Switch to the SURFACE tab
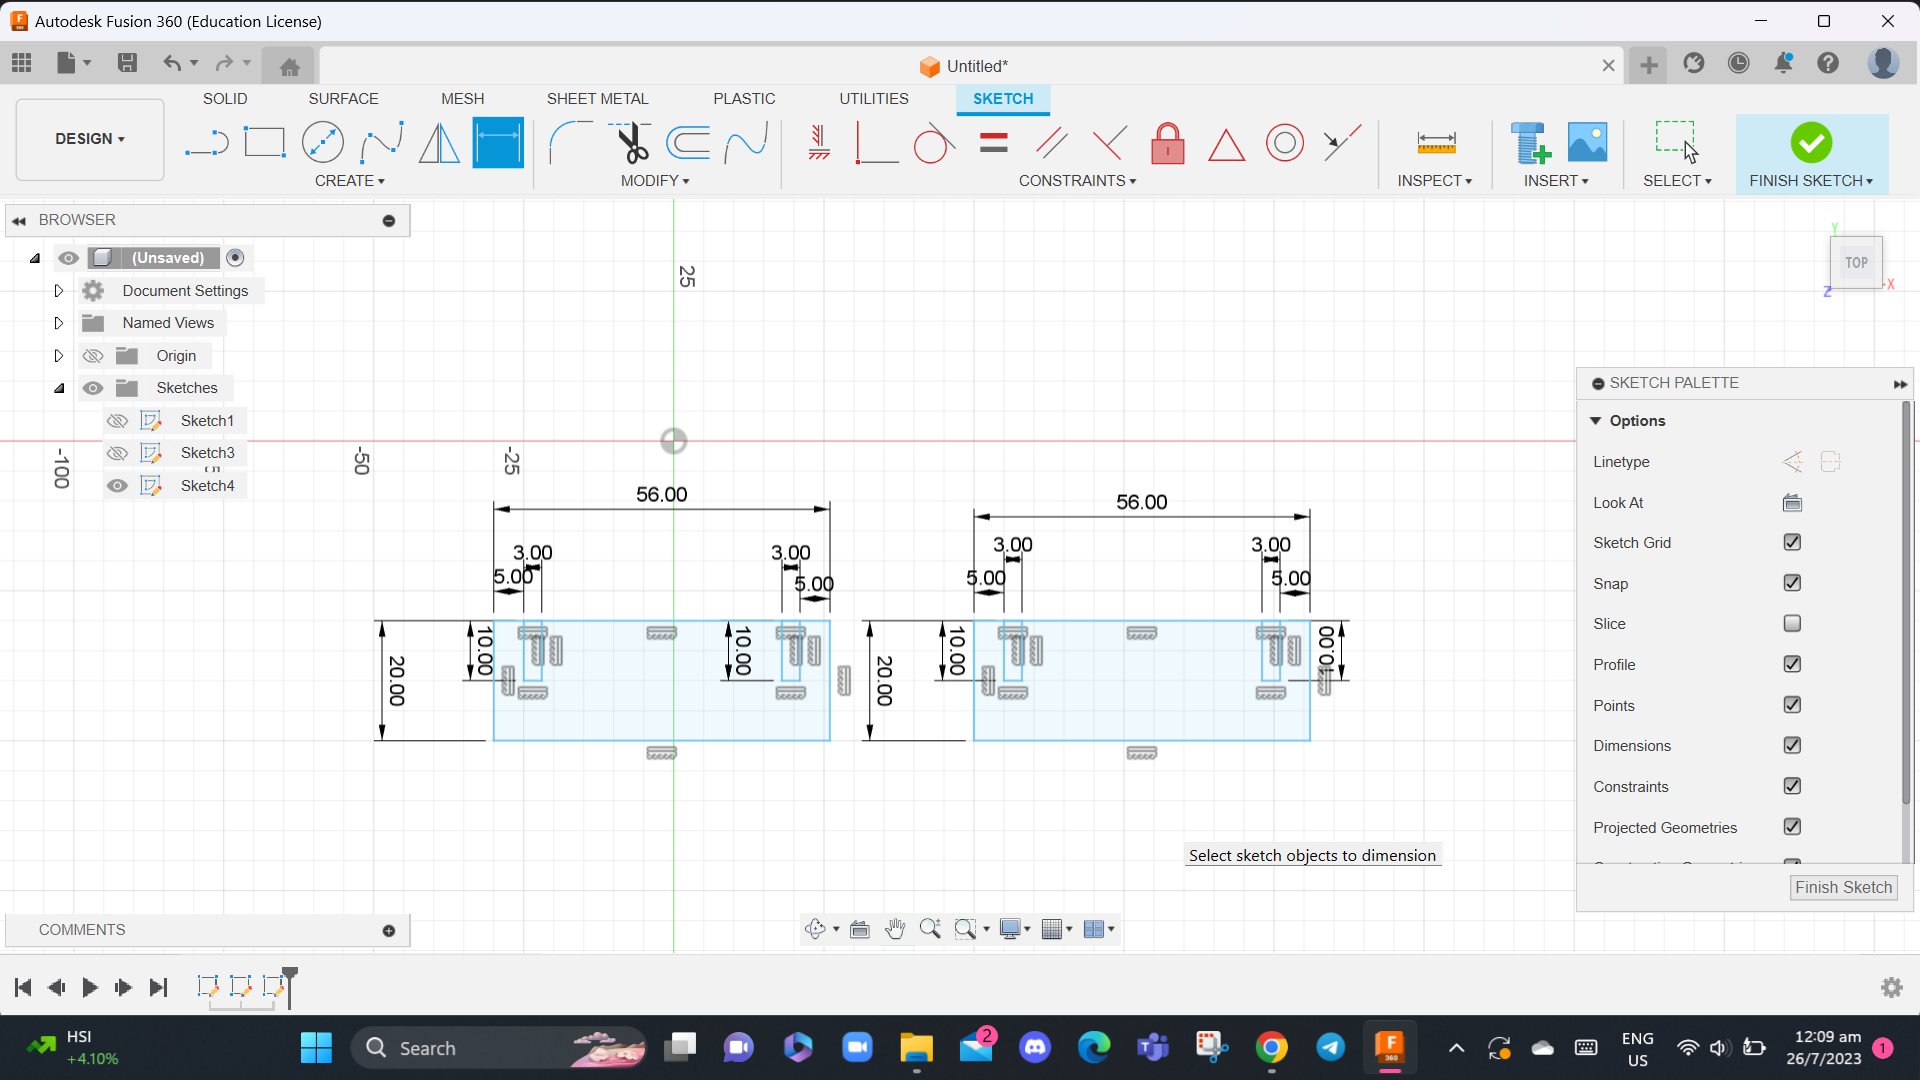 343,99
